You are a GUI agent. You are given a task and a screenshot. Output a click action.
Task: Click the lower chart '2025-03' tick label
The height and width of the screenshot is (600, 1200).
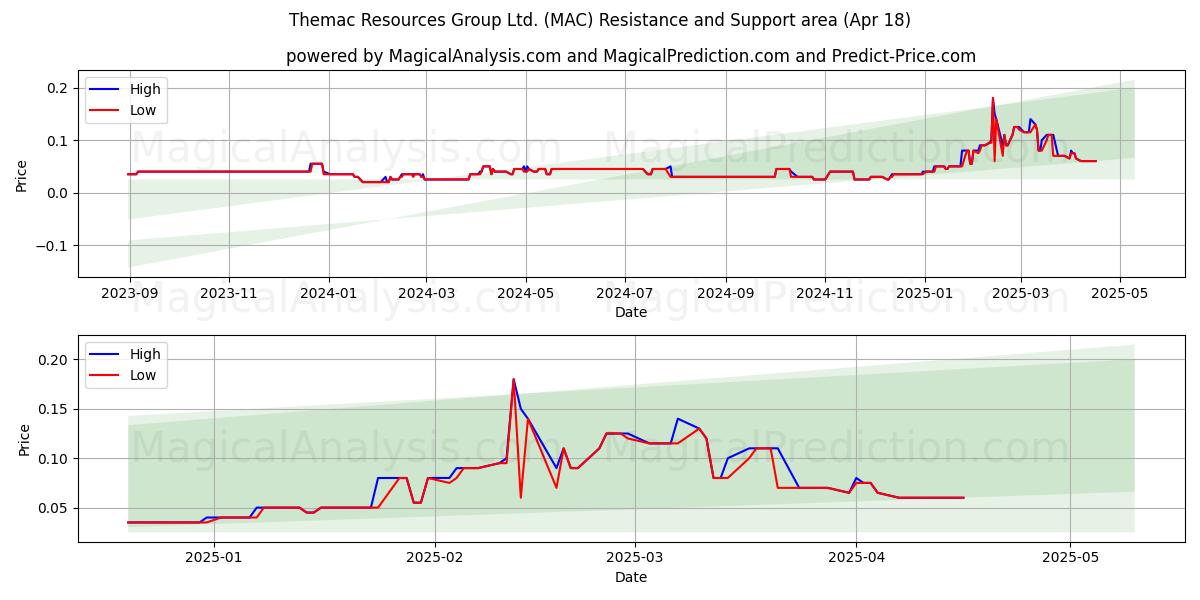coord(636,558)
